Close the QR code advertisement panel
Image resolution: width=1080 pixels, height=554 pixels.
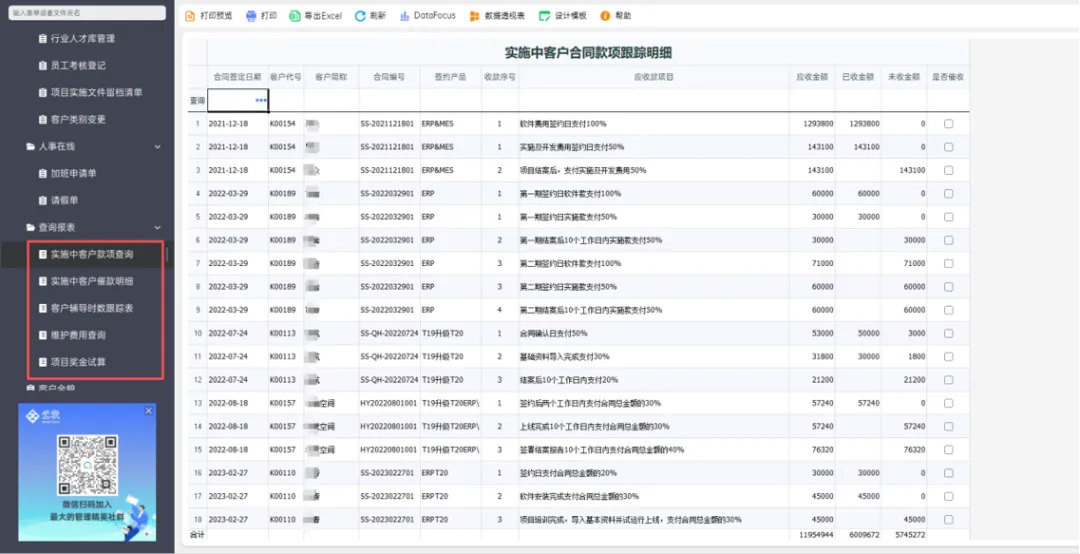149,411
